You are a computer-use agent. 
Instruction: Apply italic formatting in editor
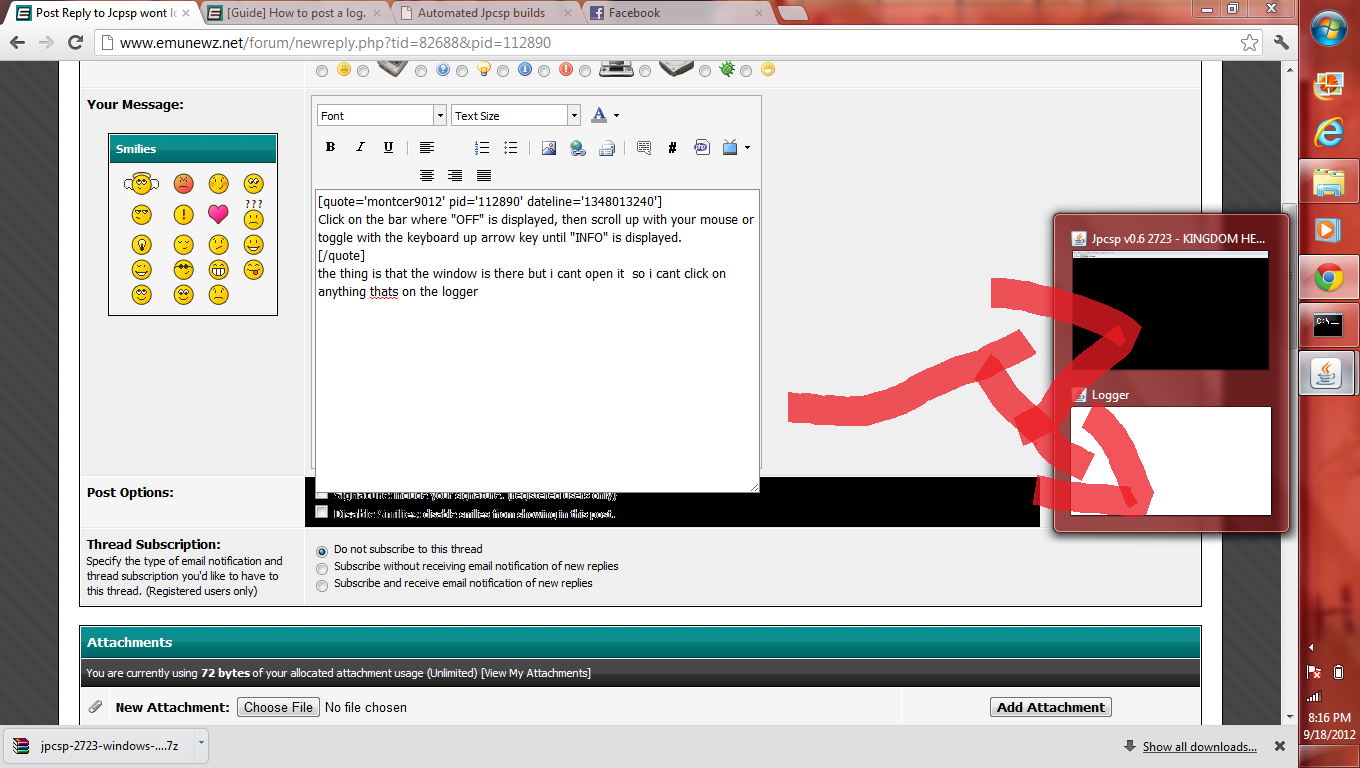pos(360,147)
